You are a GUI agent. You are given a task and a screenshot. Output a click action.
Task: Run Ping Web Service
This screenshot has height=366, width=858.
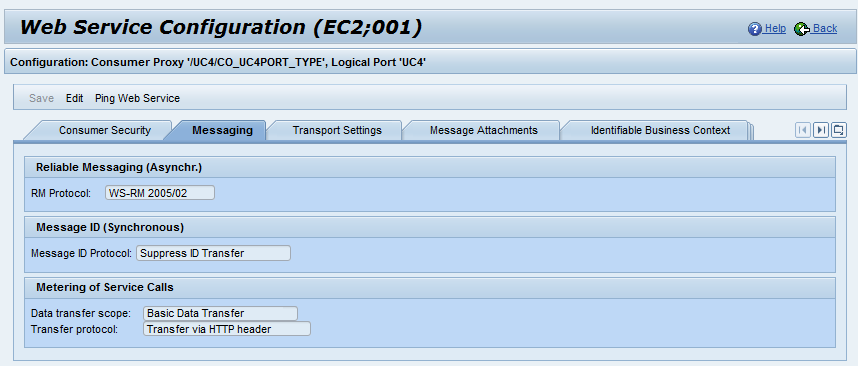(x=137, y=98)
